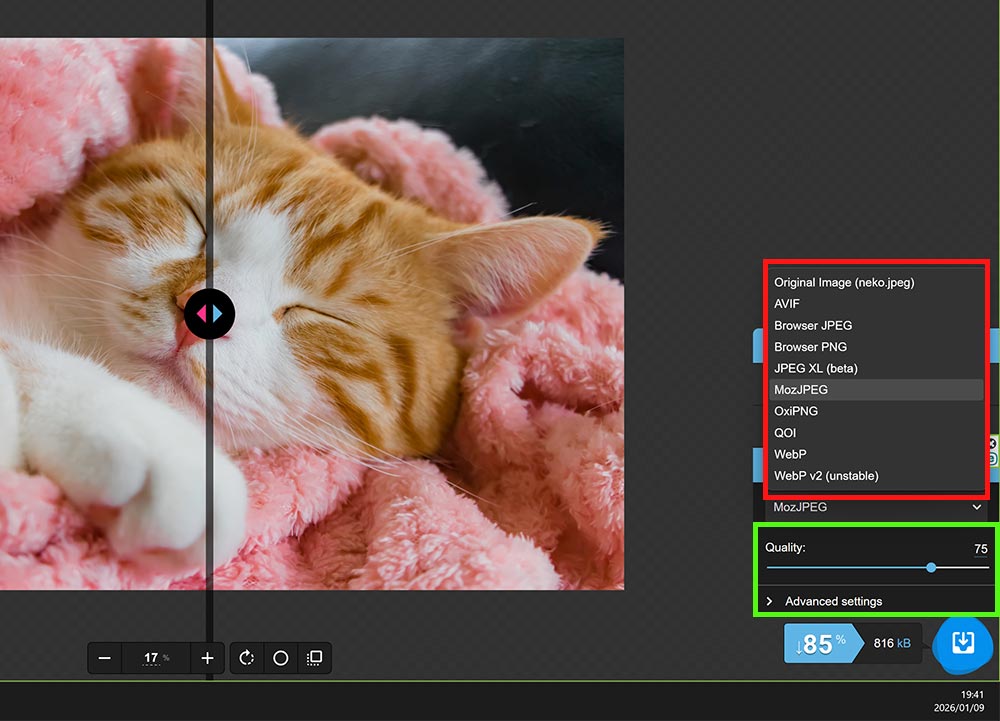Click the blue download image button
This screenshot has width=1000, height=721.
click(x=962, y=644)
